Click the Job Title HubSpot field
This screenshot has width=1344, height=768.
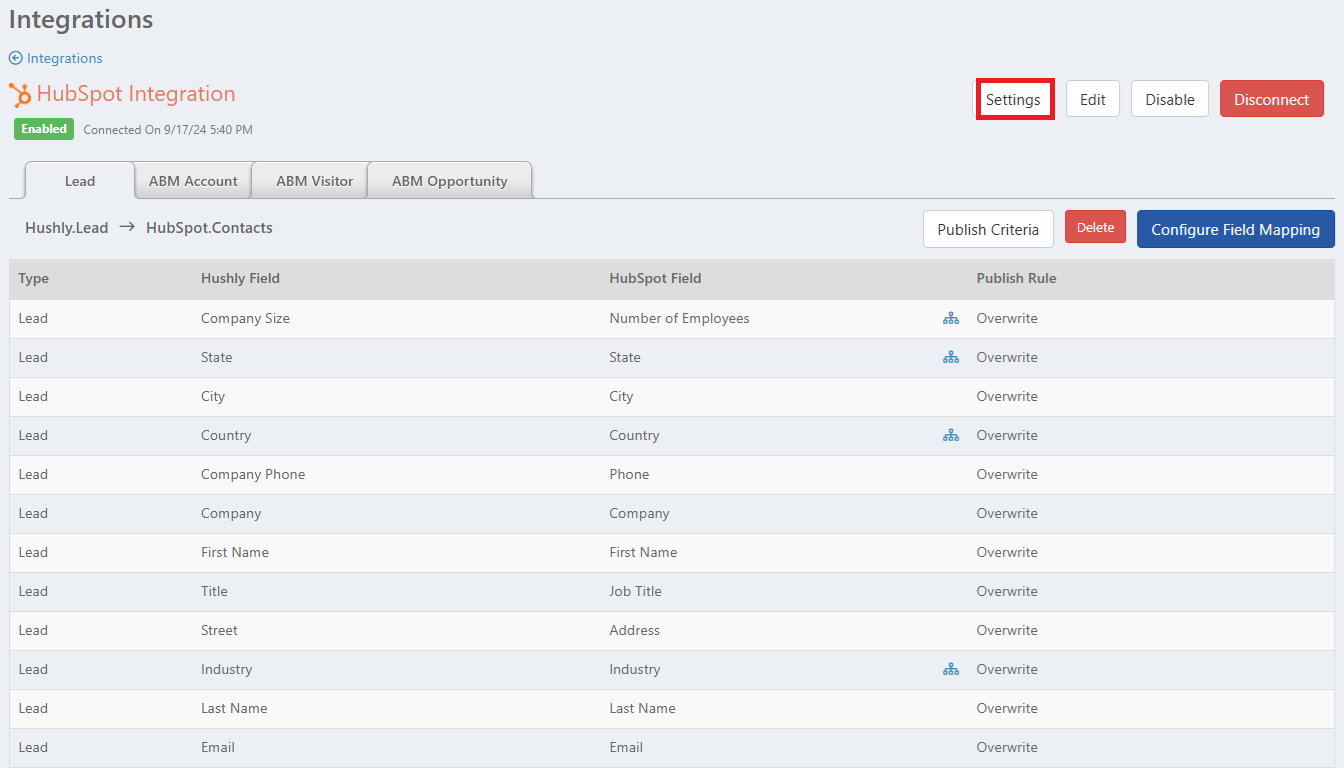click(635, 592)
